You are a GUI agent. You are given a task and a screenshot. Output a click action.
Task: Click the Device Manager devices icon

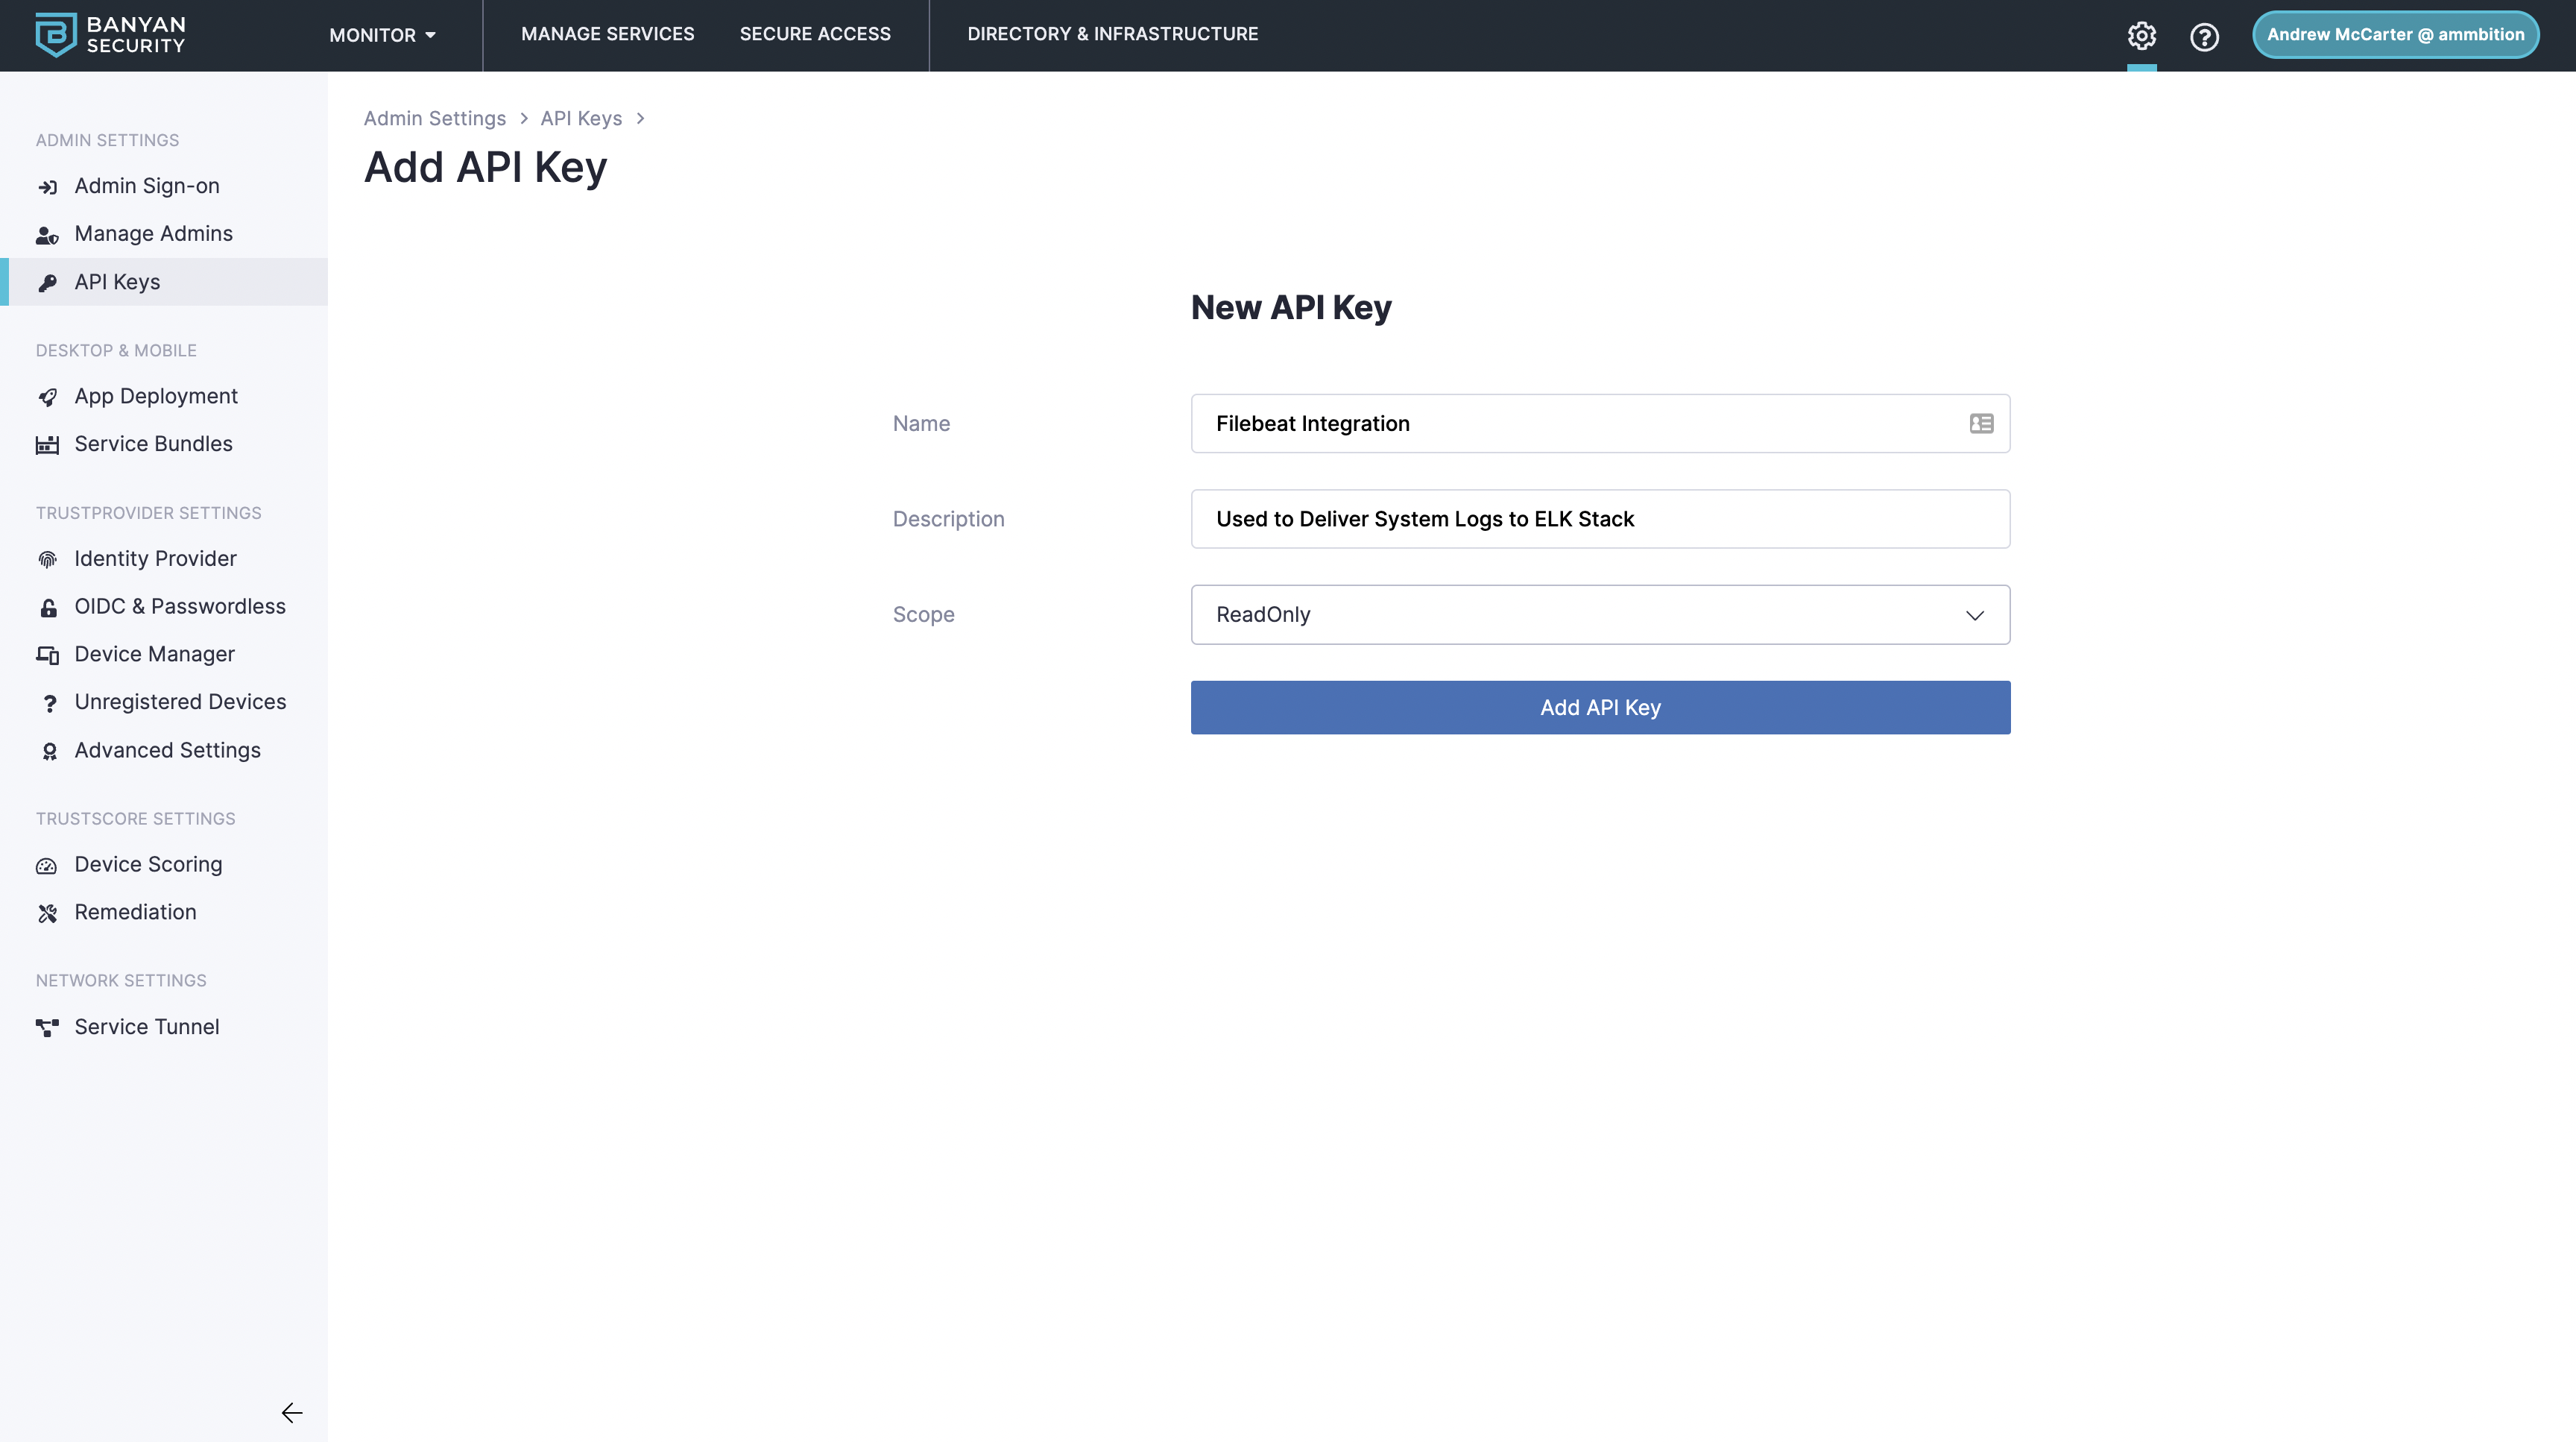[47, 655]
